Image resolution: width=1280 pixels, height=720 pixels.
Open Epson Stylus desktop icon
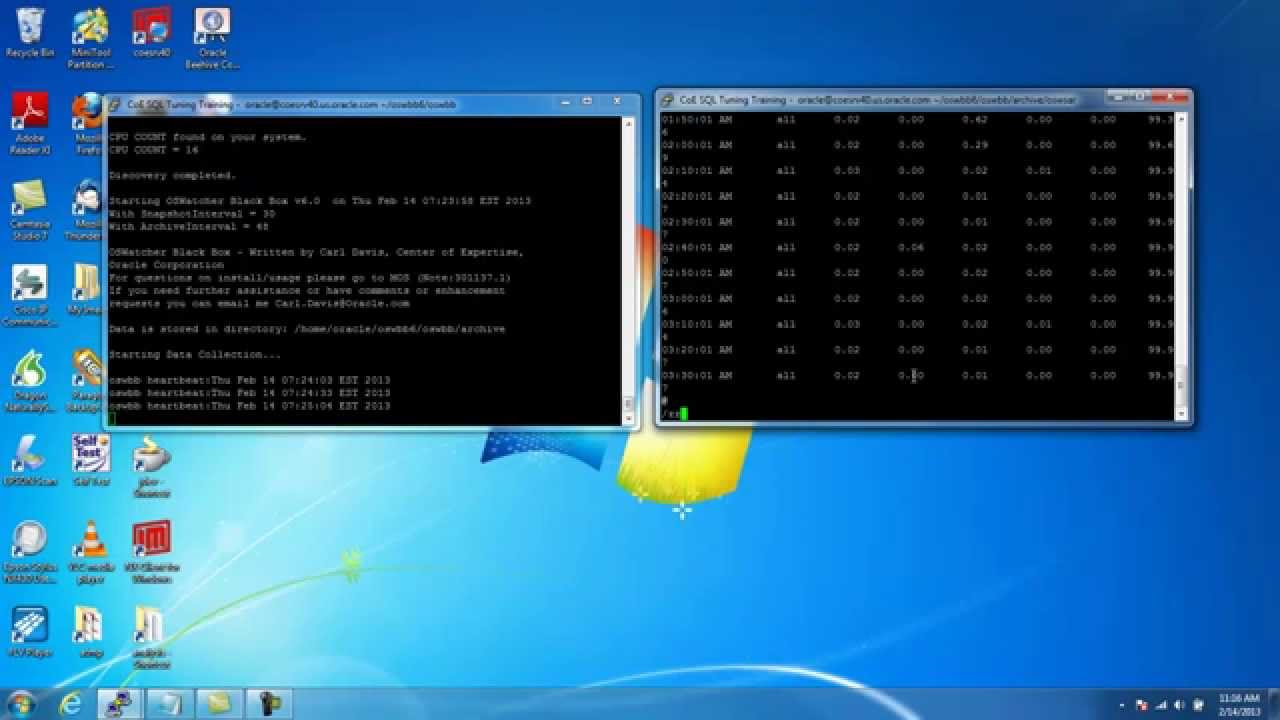[x=30, y=552]
